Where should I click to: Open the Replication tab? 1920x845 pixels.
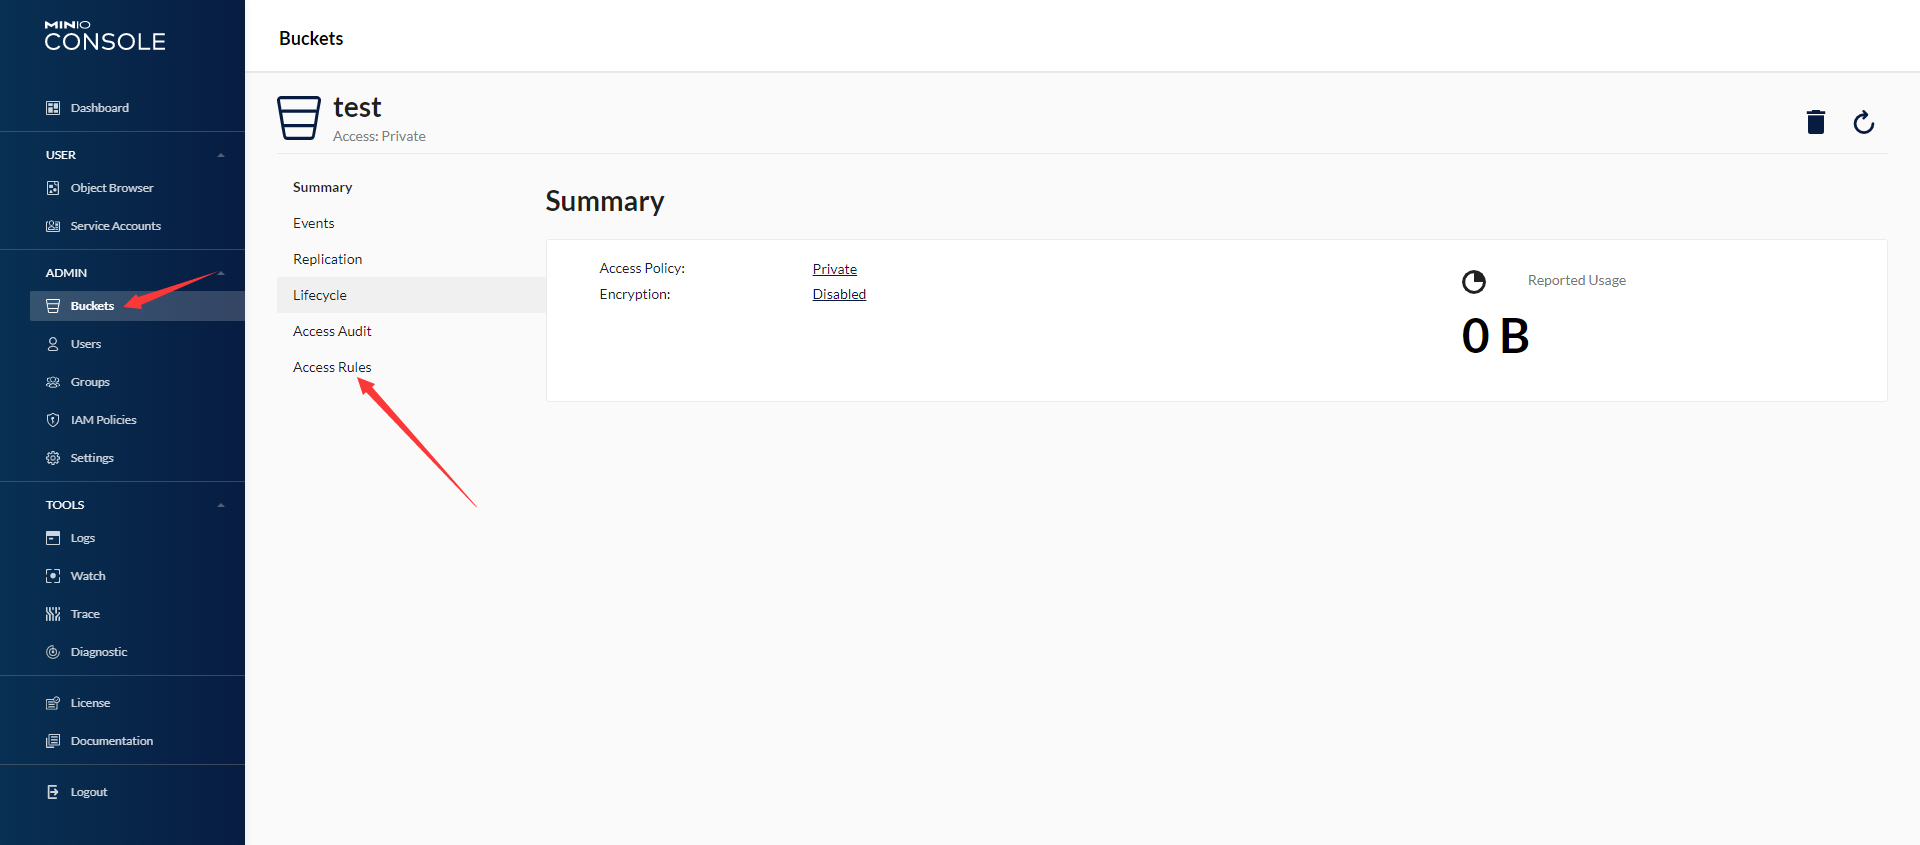click(411, 259)
